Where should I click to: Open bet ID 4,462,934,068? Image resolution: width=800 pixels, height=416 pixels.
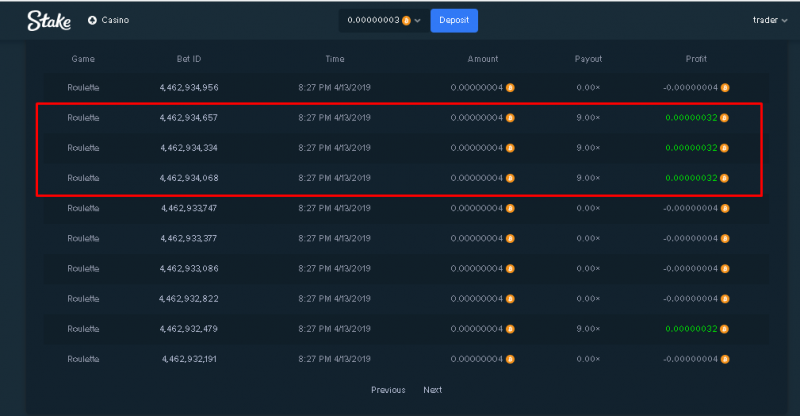pos(189,178)
